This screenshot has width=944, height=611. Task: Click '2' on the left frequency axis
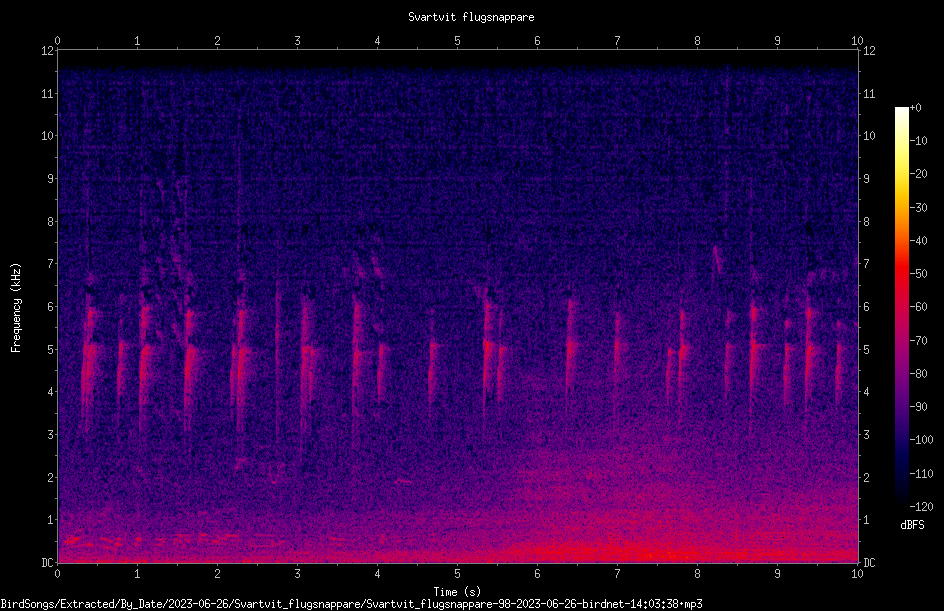(50, 477)
